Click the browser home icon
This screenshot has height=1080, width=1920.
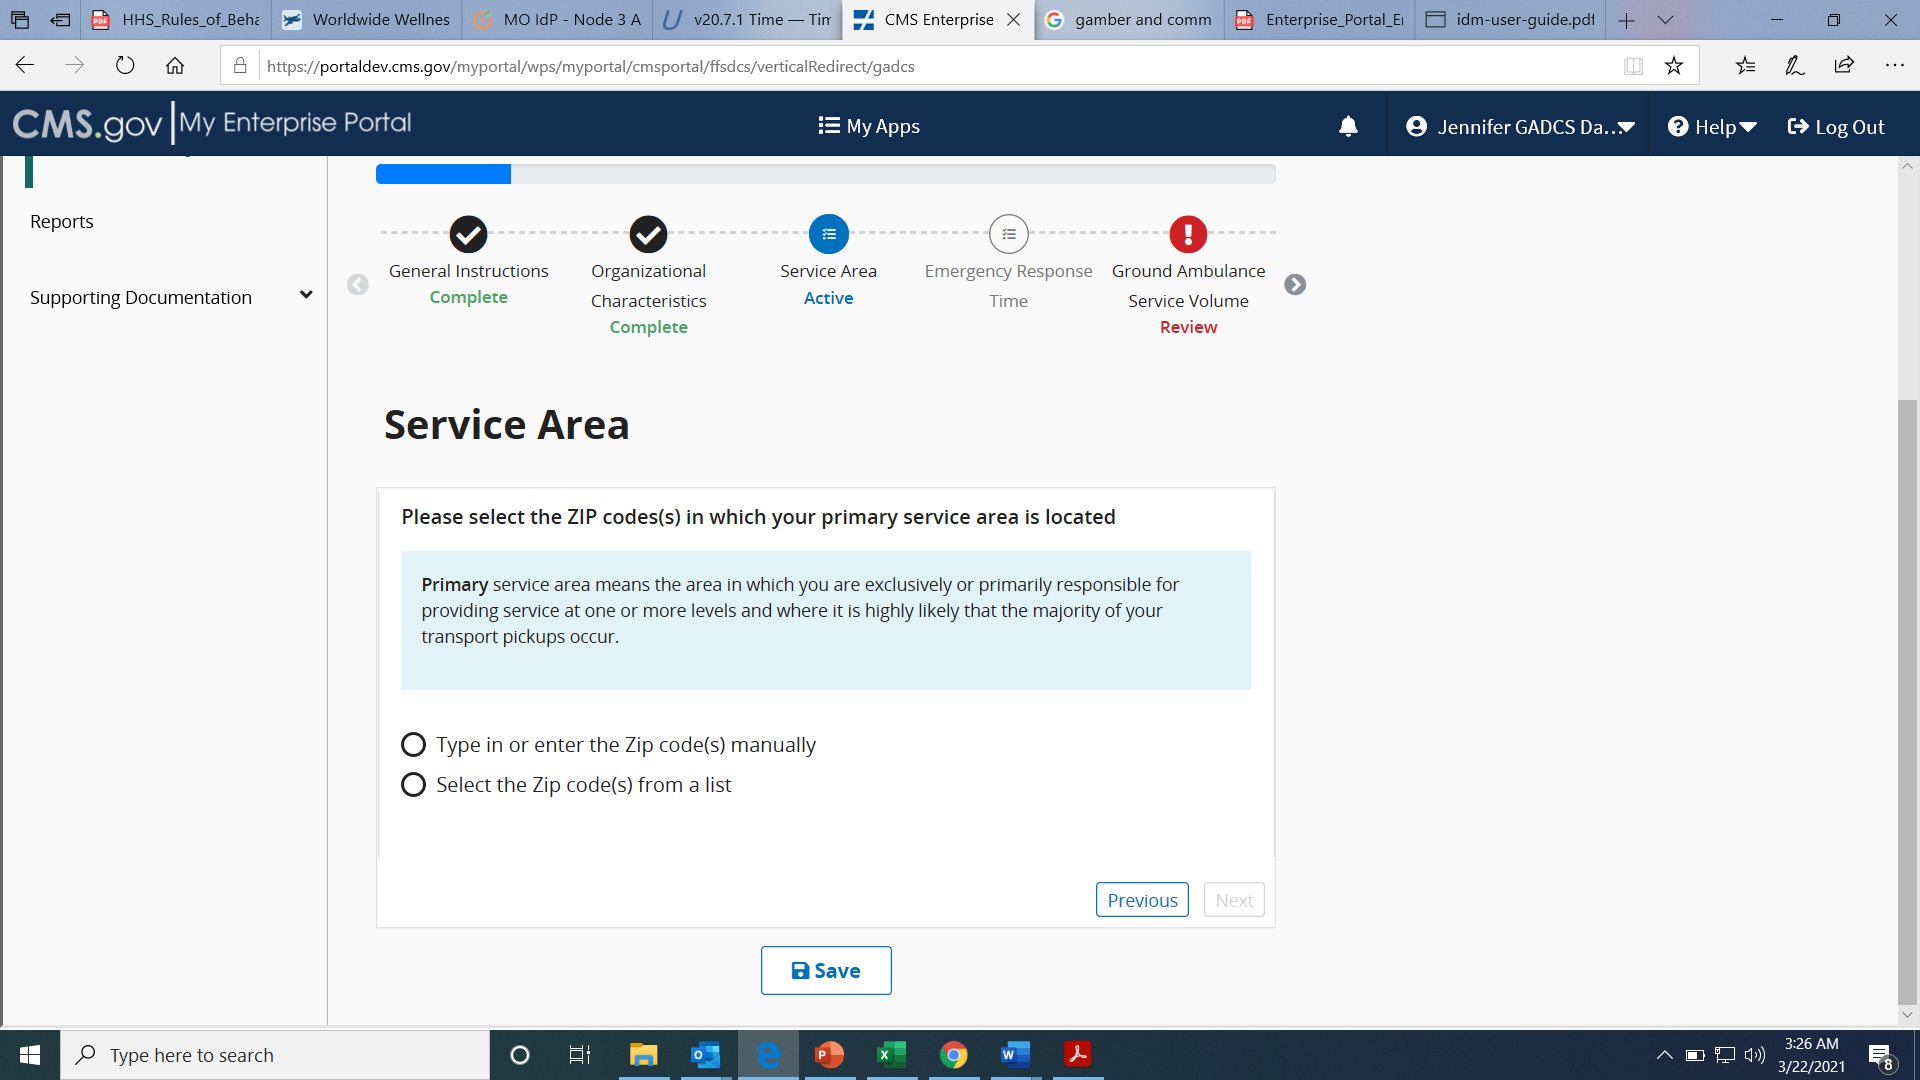tap(175, 66)
